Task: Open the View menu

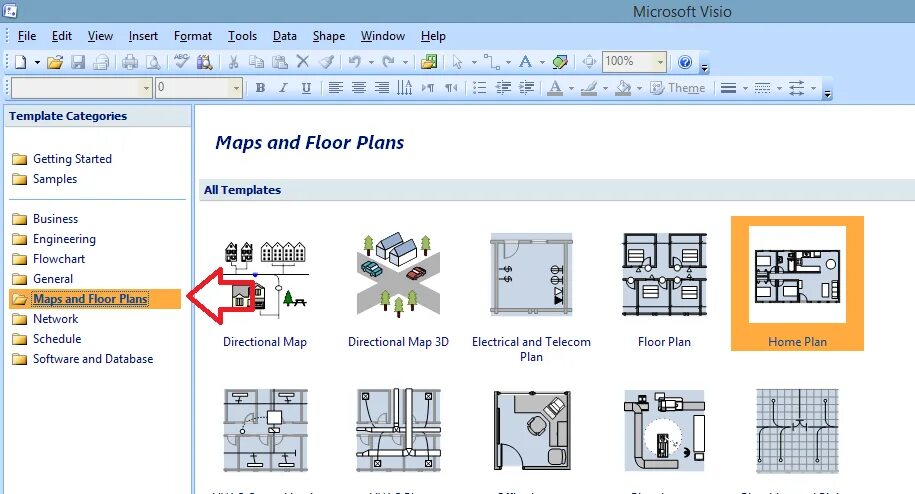Action: (x=100, y=36)
